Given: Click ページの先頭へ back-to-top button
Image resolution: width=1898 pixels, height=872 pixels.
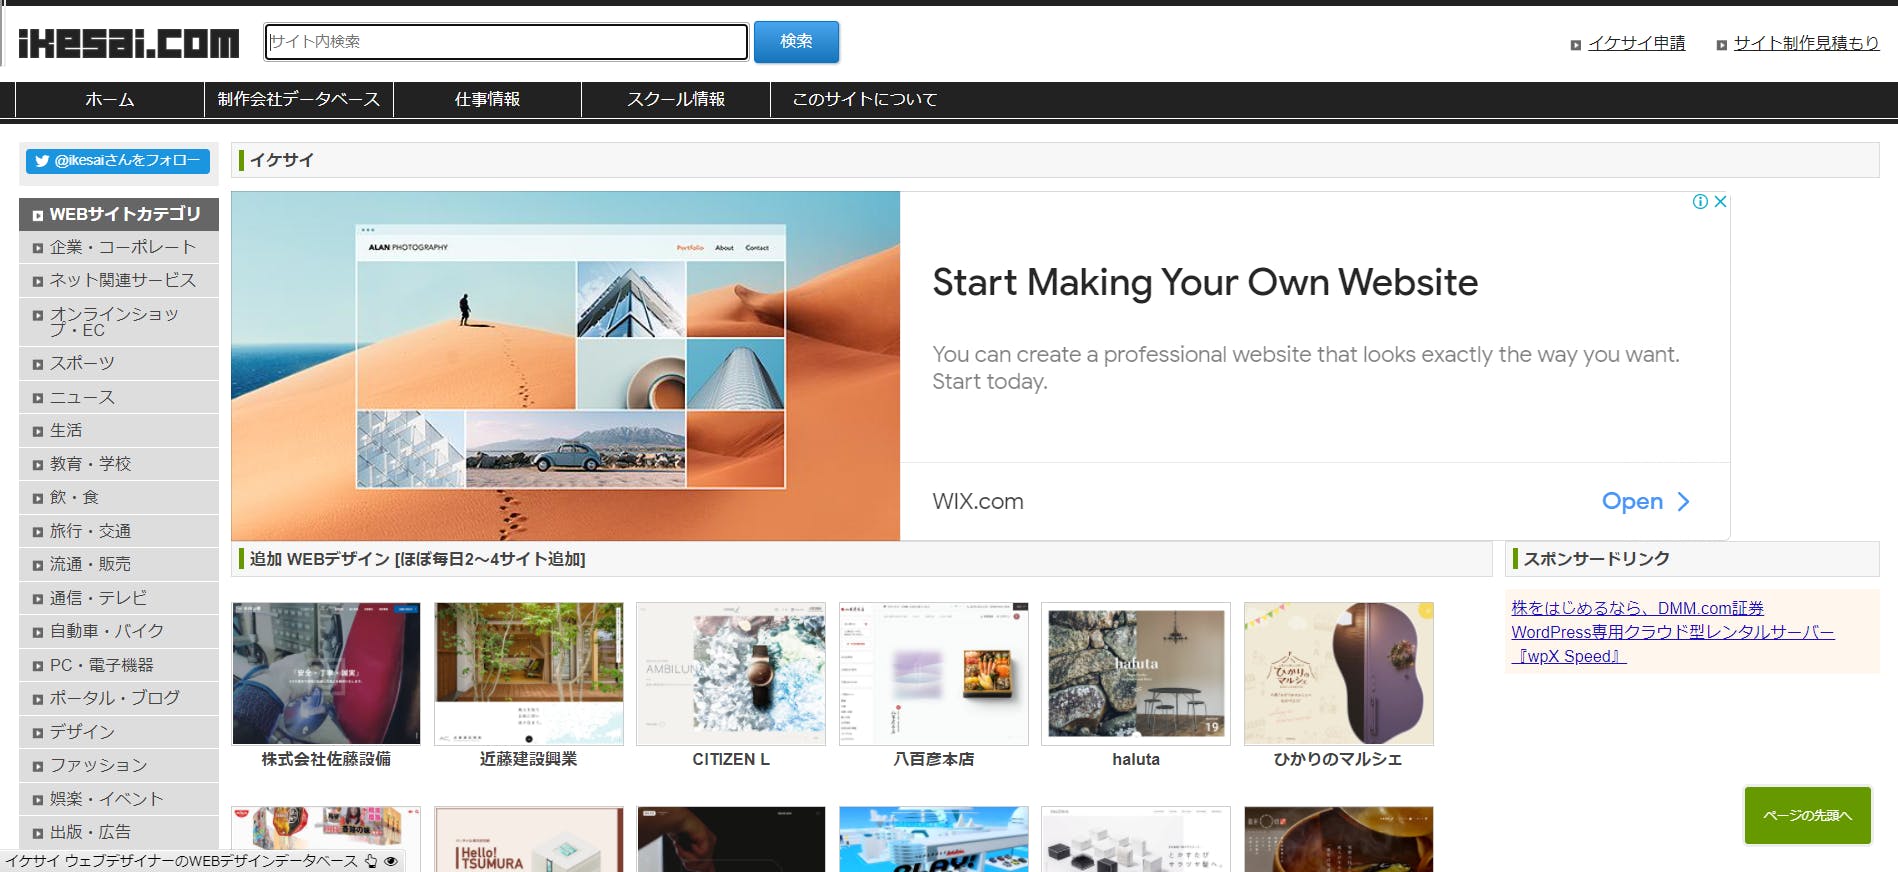Looking at the screenshot, I should click(x=1808, y=816).
